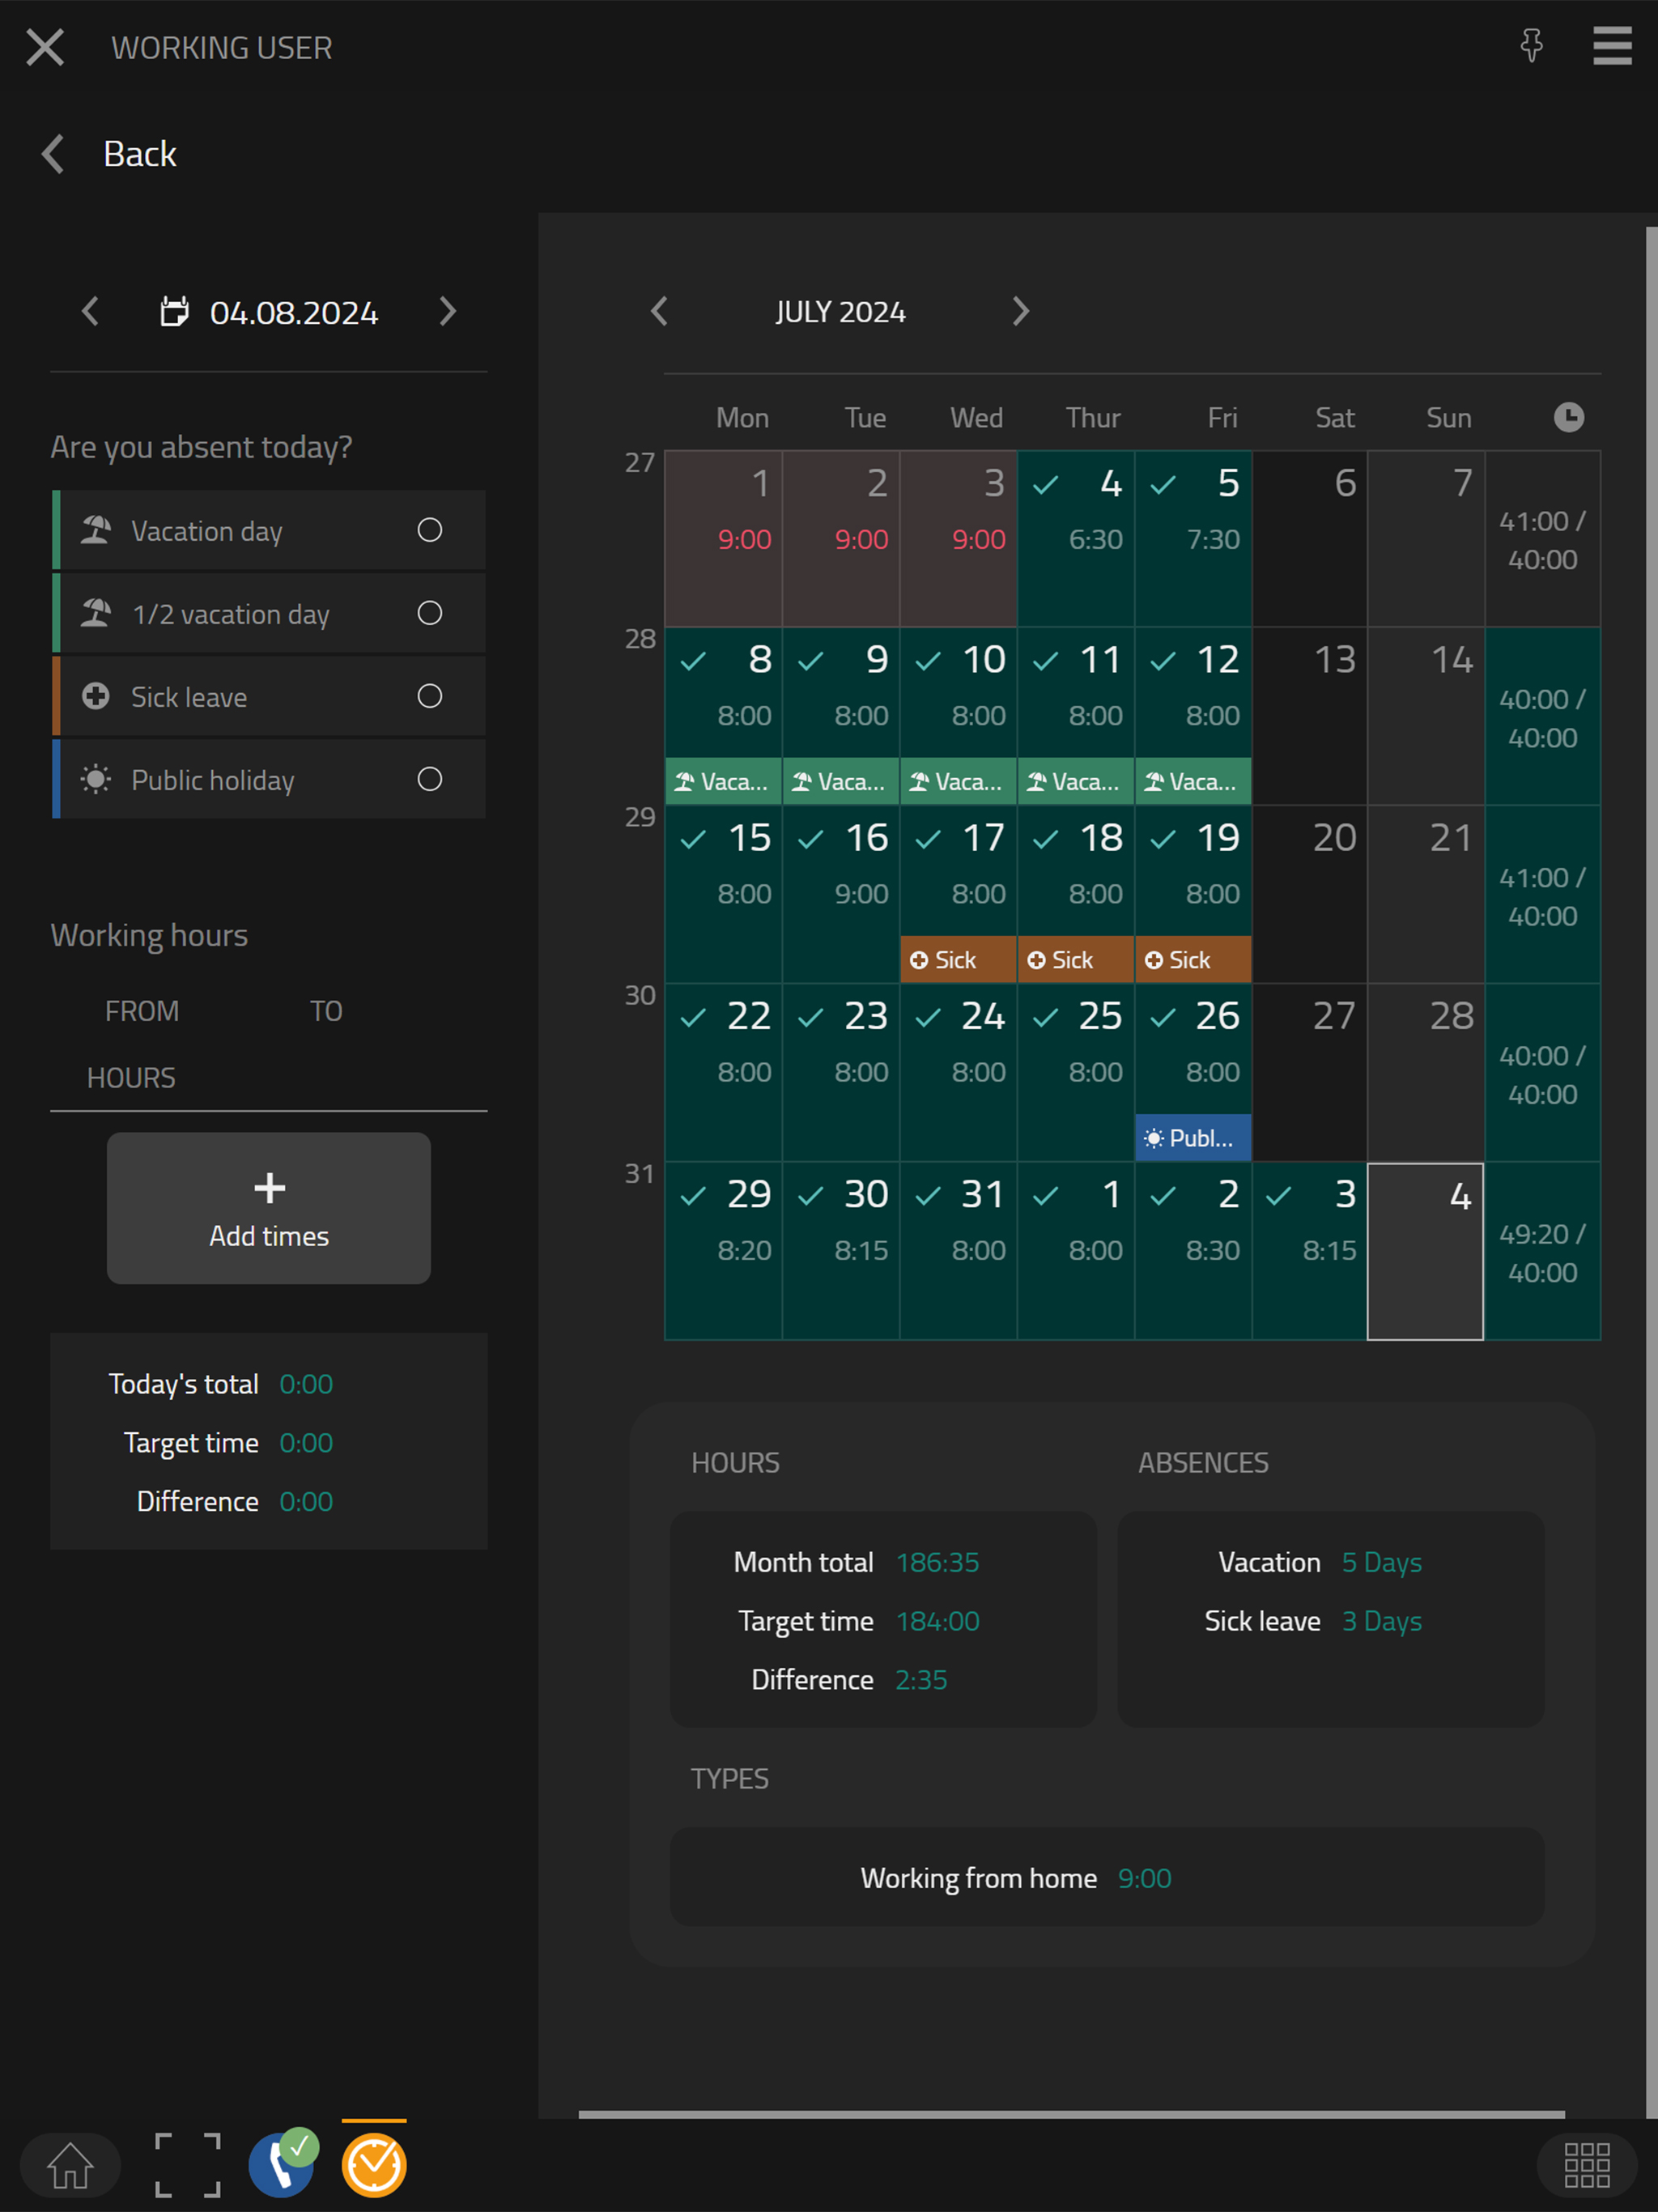
Task: Open date picker calendar icon beside 04.08.2024
Action: pos(175,312)
